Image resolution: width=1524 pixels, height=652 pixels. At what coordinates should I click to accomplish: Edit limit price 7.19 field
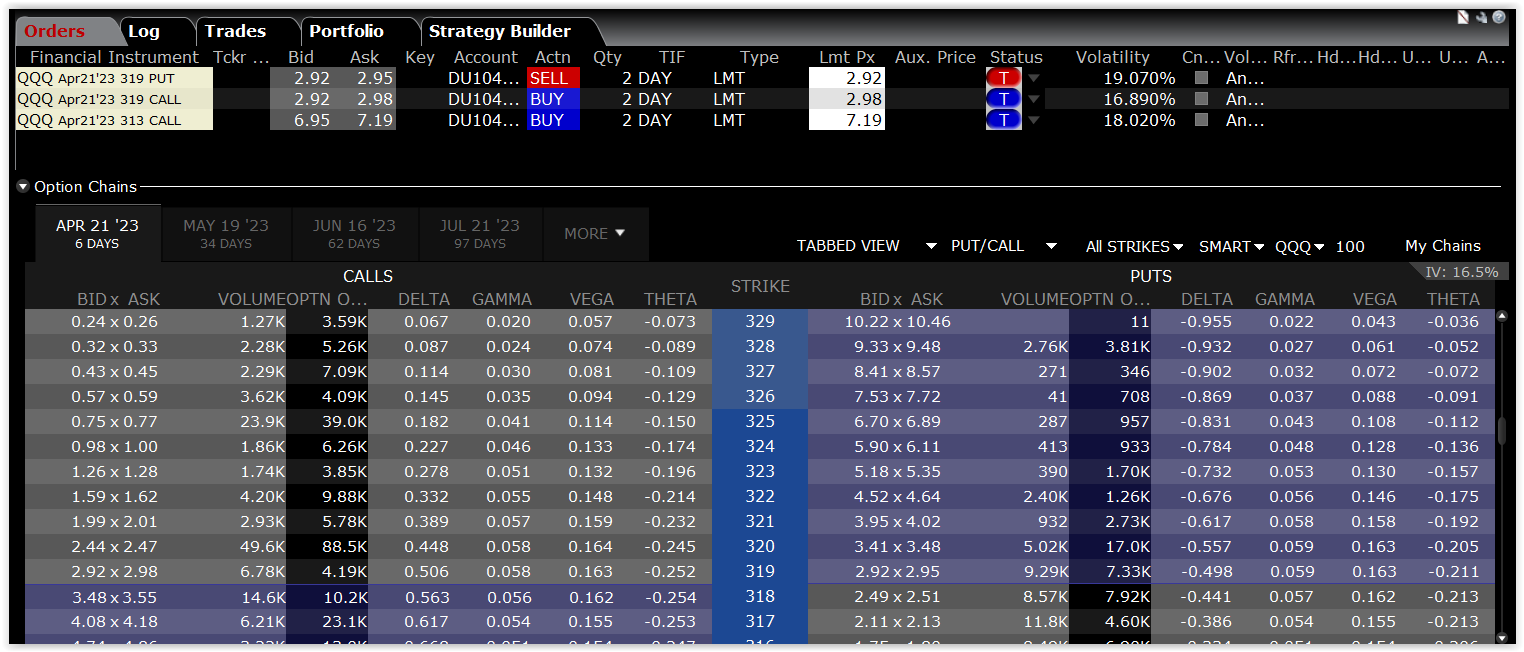(x=847, y=120)
